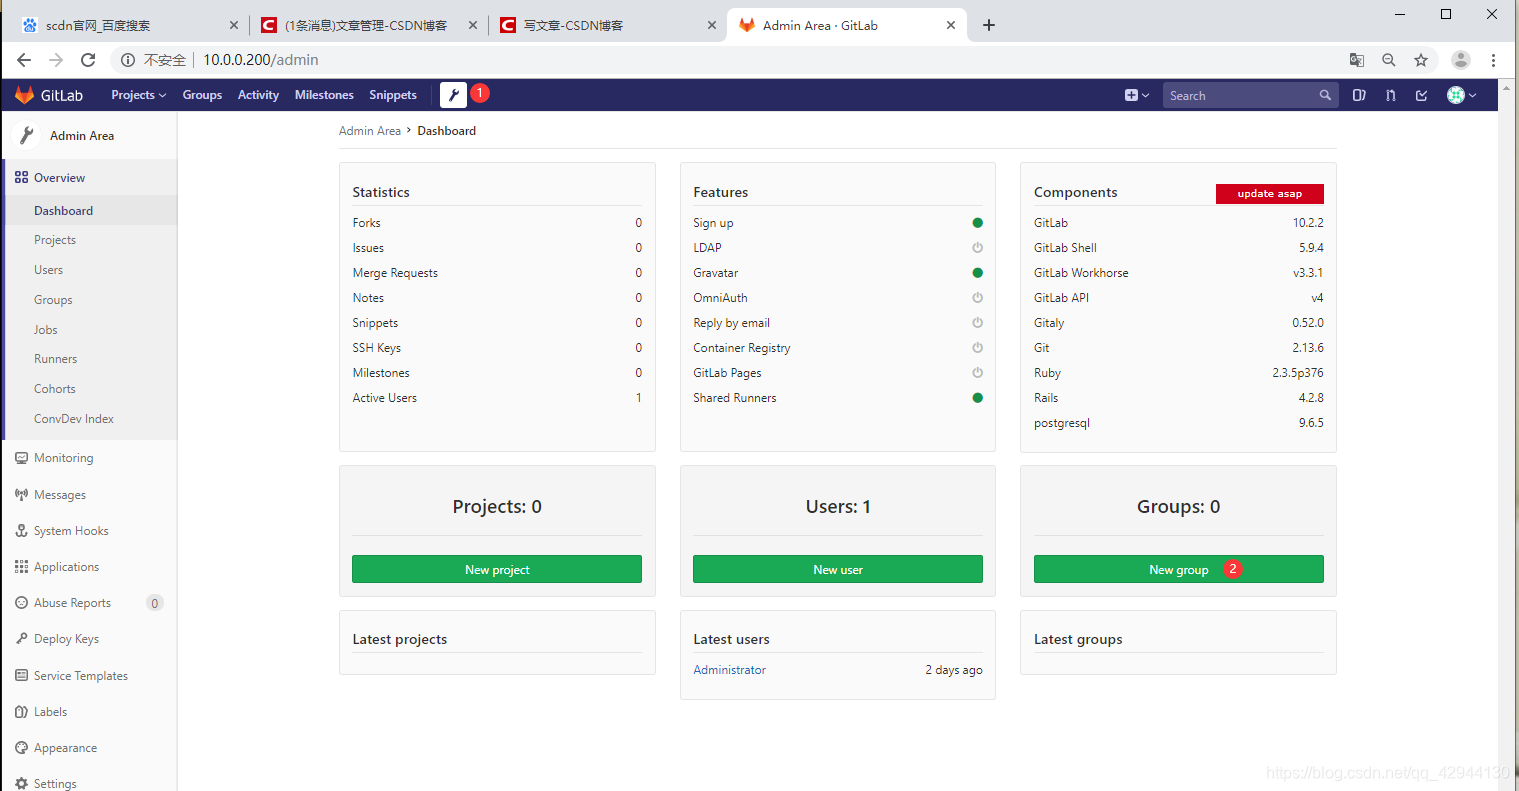The height and width of the screenshot is (791, 1519).
Task: Click the New project button
Action: click(x=497, y=569)
